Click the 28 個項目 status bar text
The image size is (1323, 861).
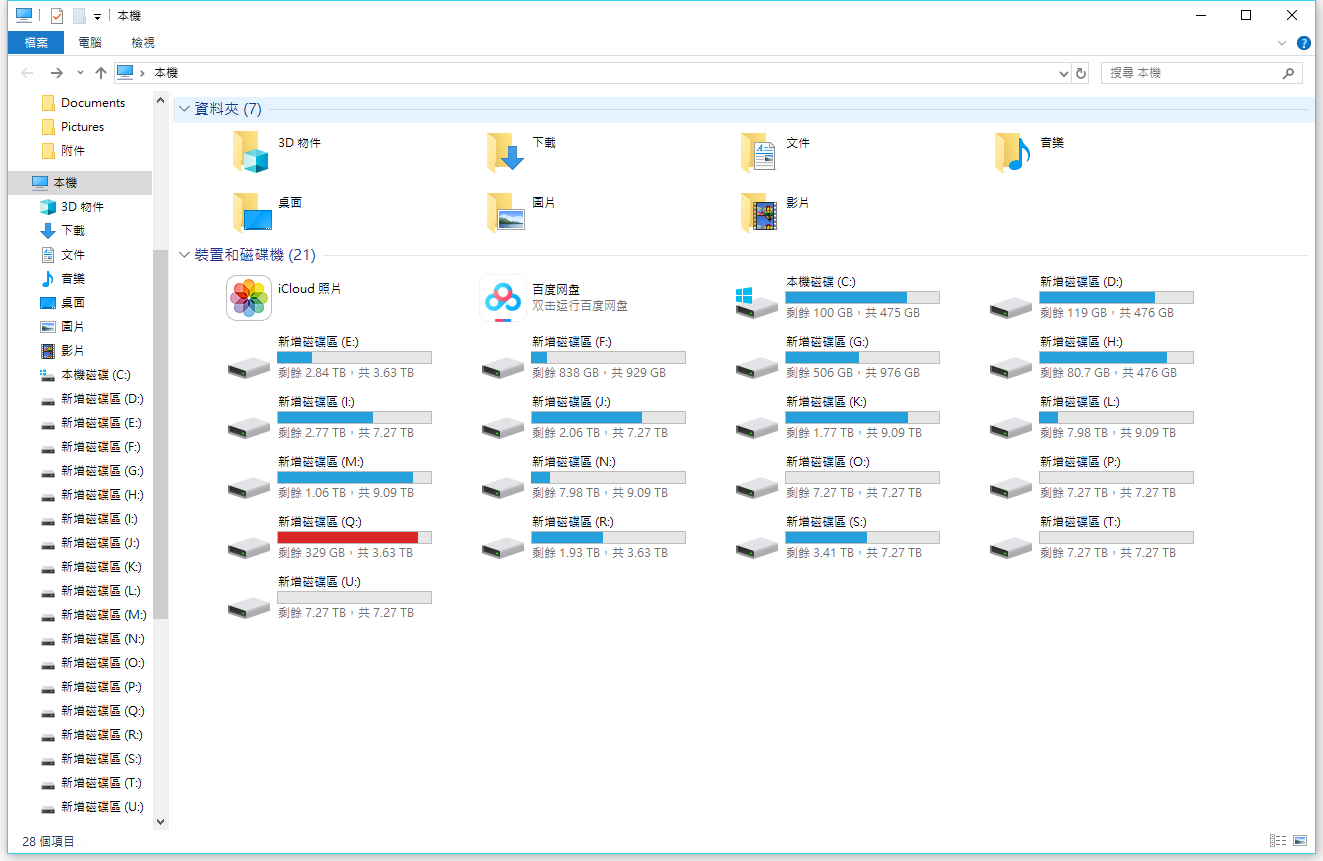pos(48,841)
